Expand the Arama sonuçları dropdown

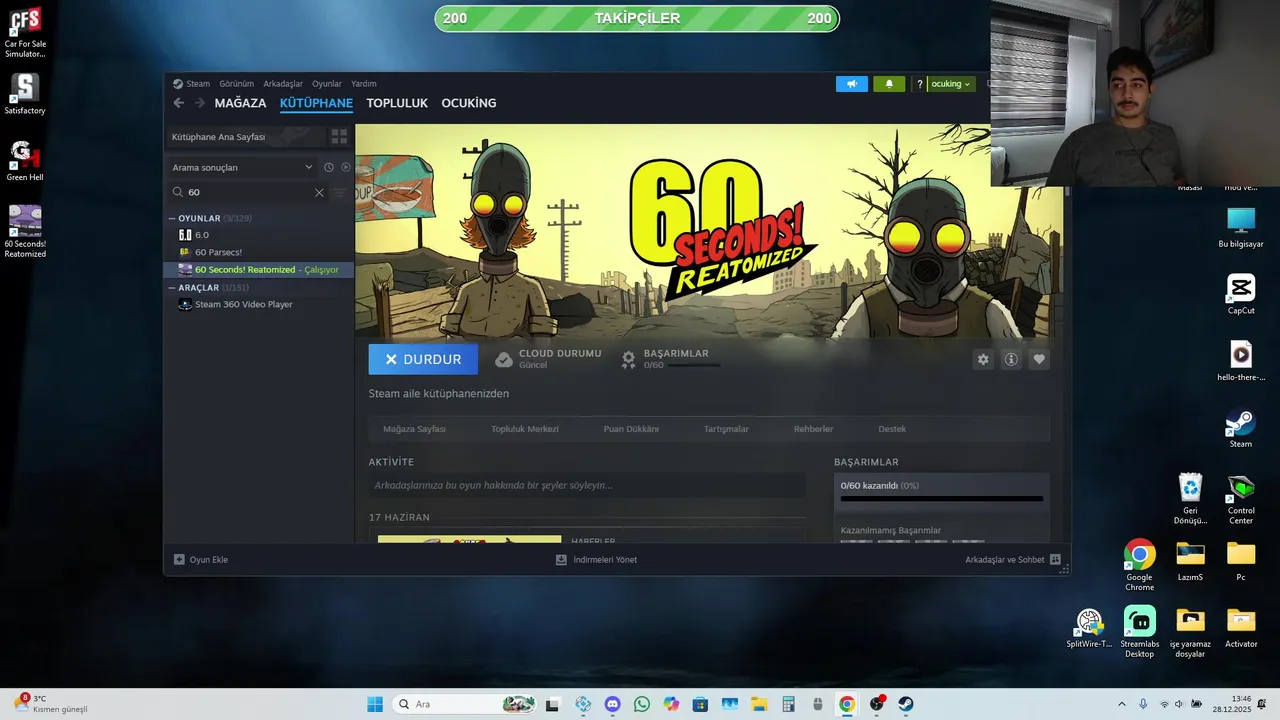242,167
